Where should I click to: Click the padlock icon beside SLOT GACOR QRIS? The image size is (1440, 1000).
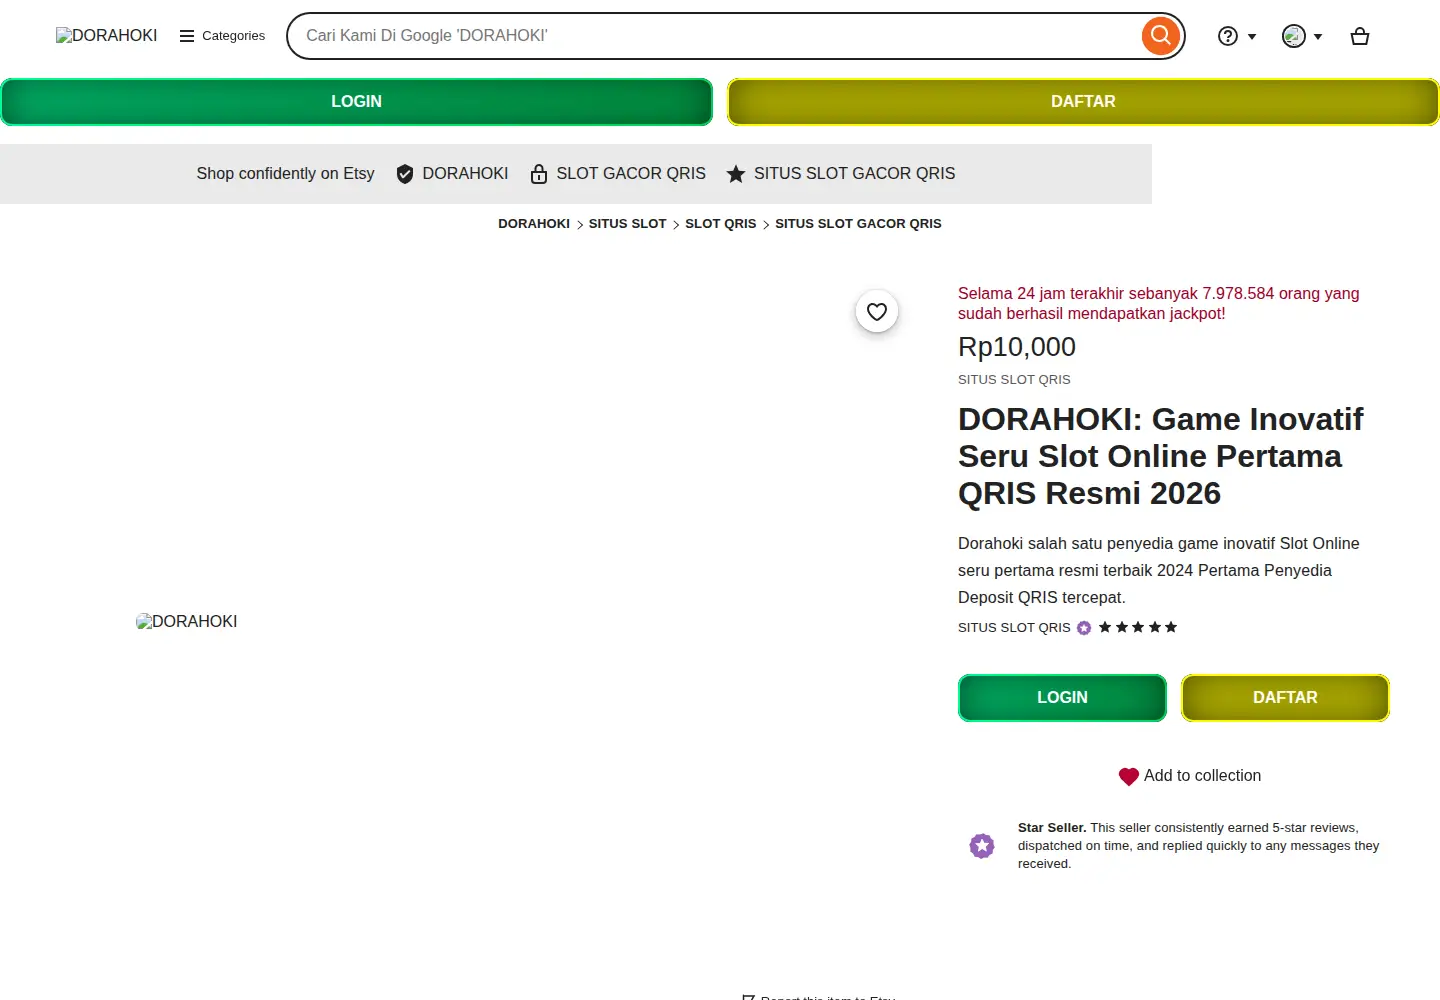[539, 174]
